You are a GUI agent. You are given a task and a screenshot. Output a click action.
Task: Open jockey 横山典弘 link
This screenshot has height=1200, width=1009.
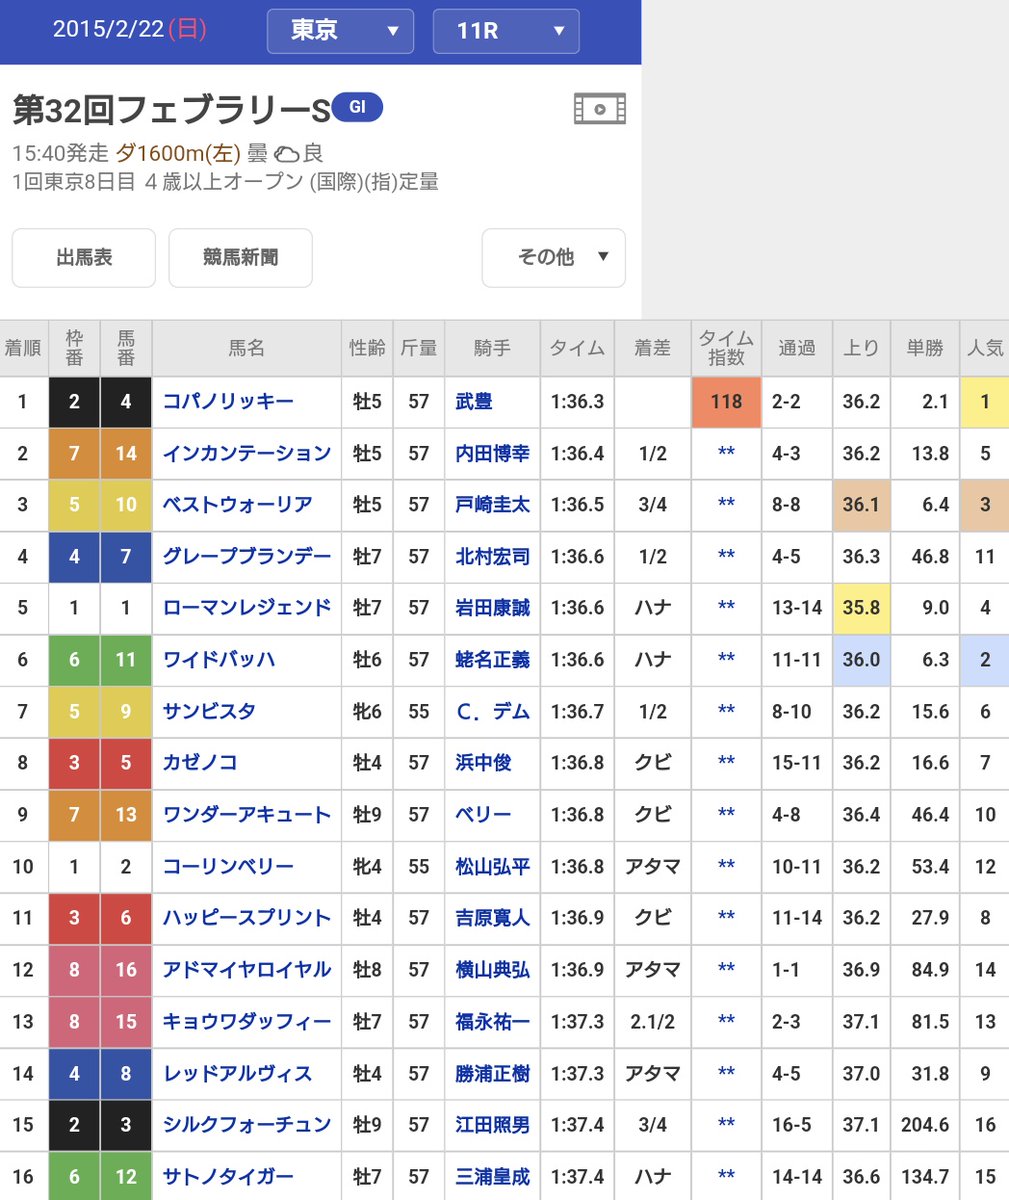point(492,970)
